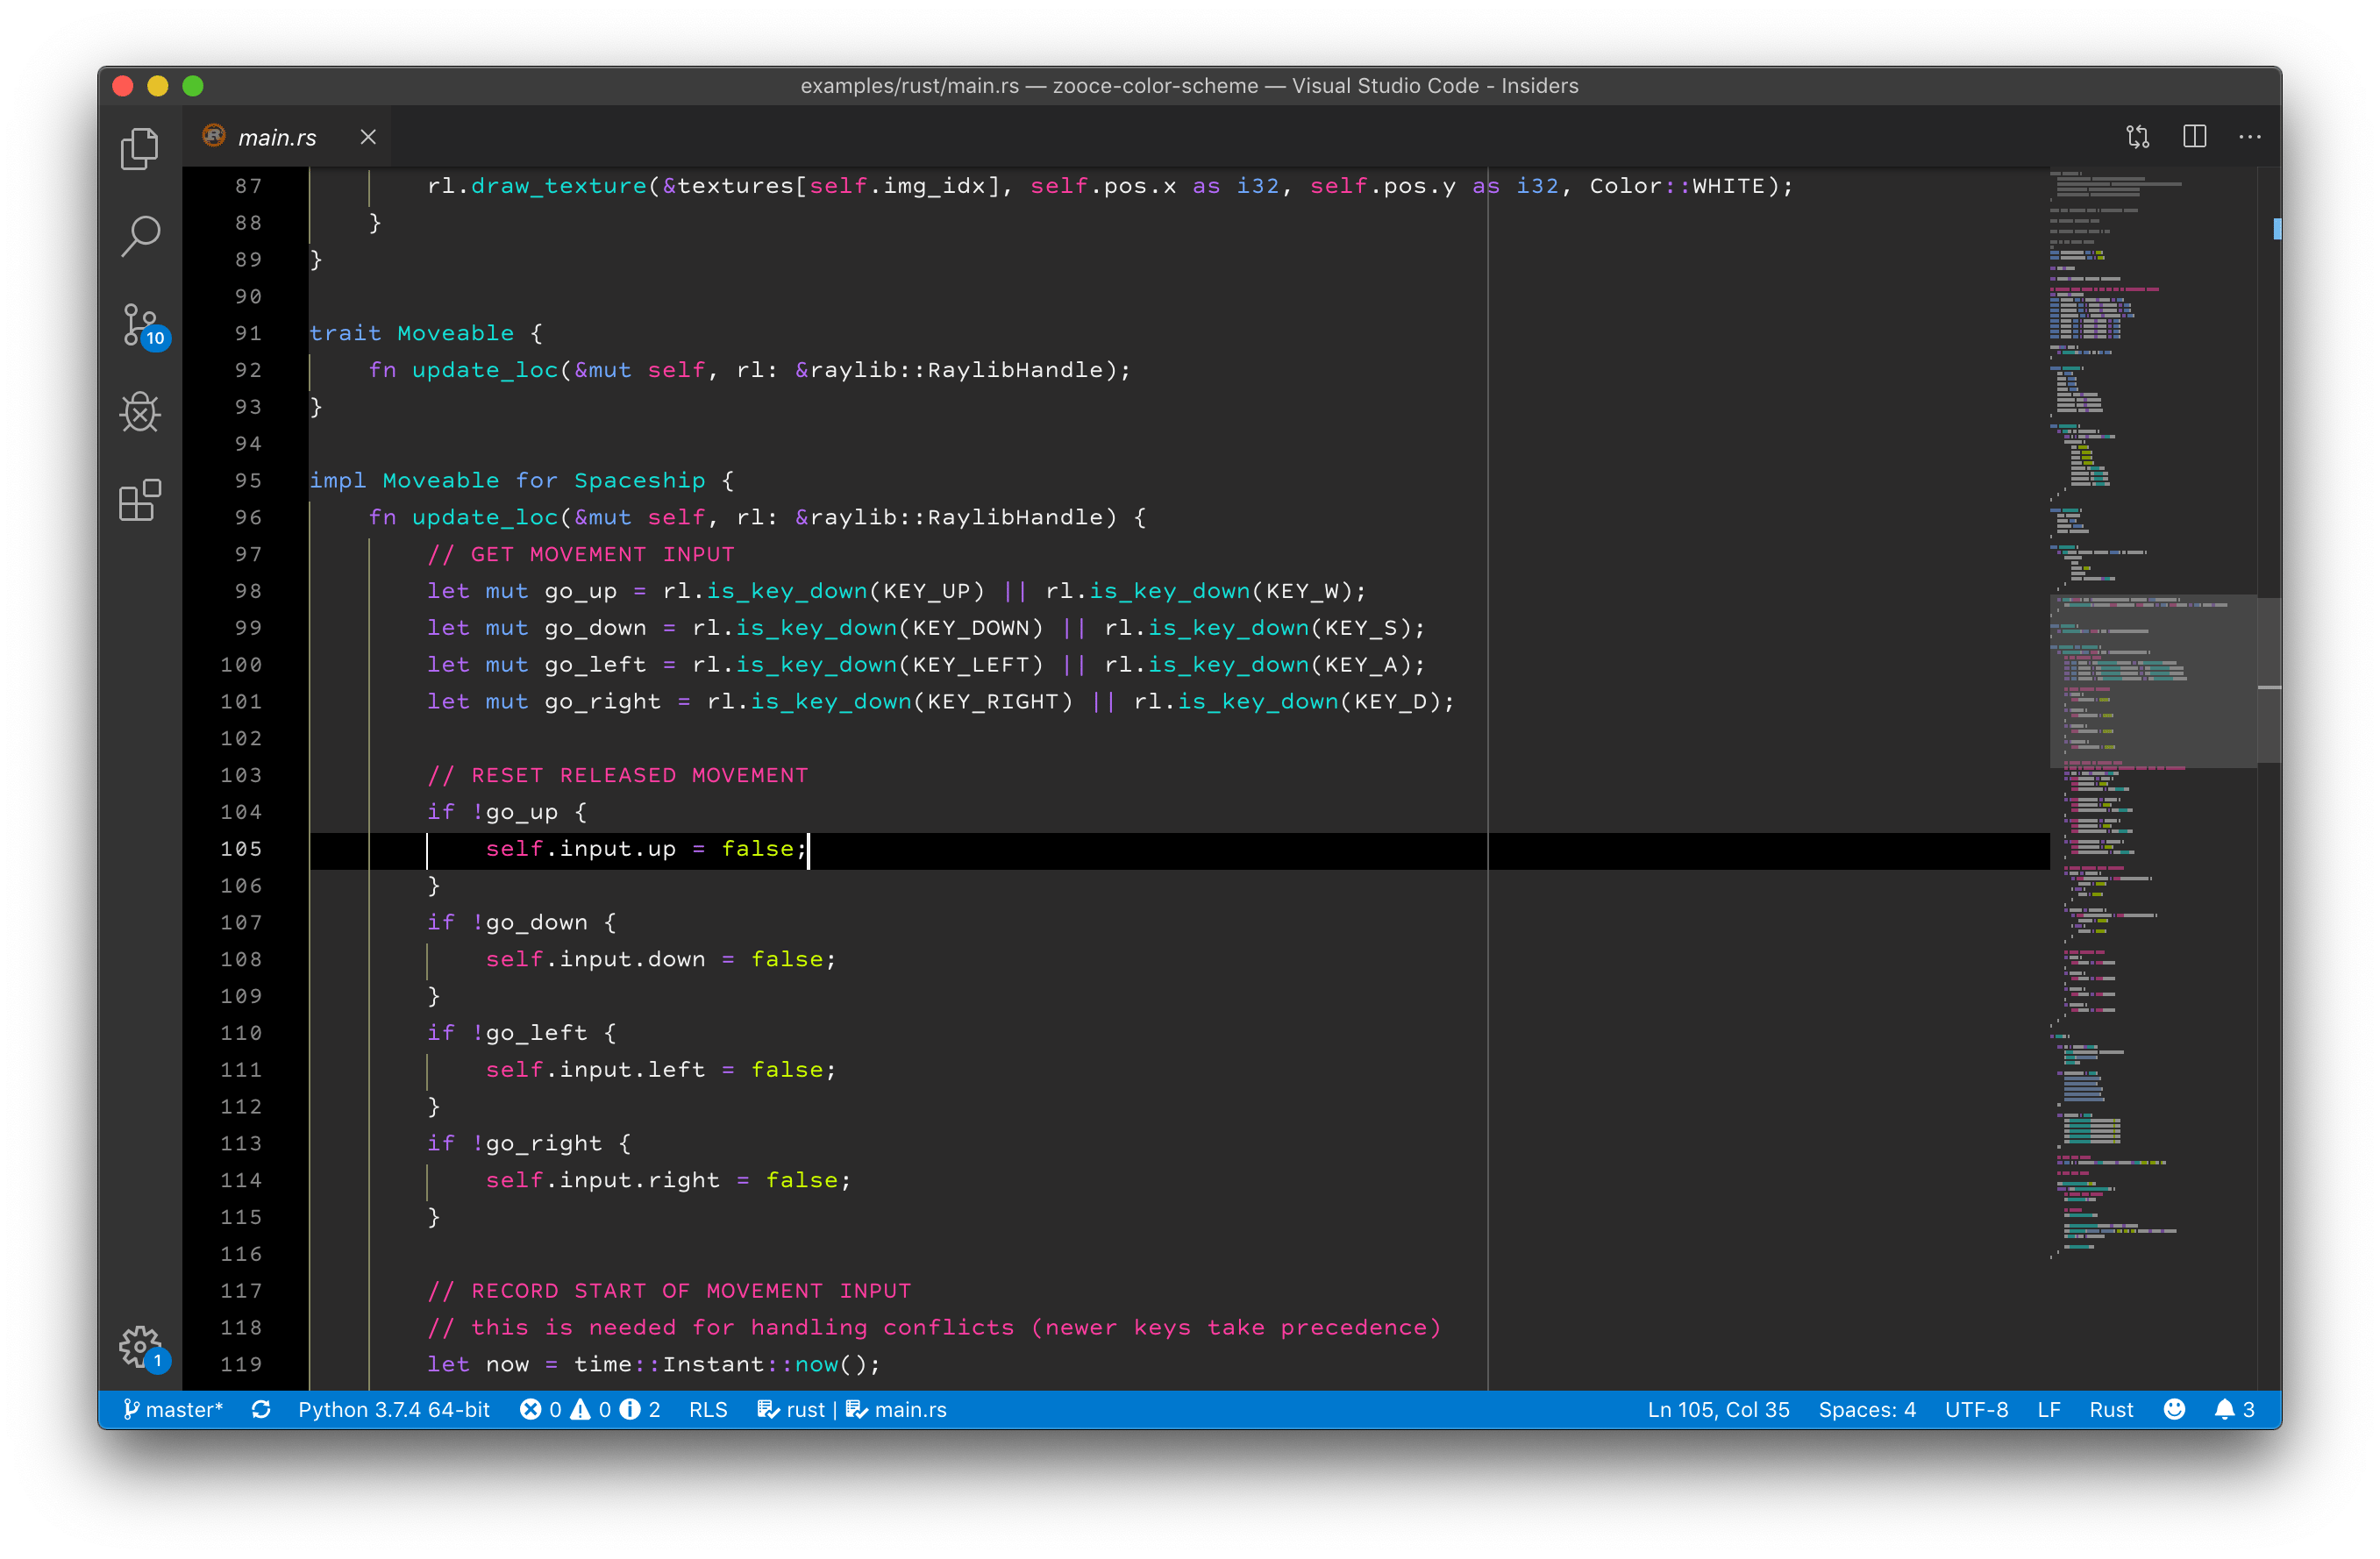Split the editor to the right
Image resolution: width=2380 pixels, height=1559 pixels.
pyautogui.click(x=2194, y=137)
